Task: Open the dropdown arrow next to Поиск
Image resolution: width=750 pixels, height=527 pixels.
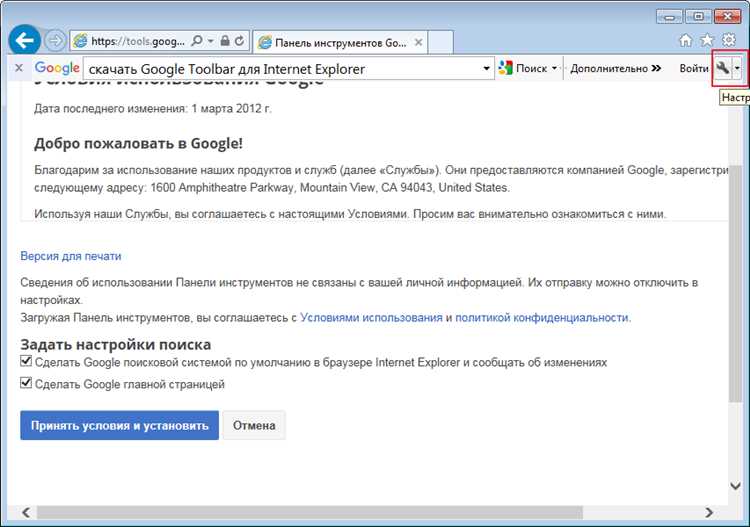Action: point(554,68)
